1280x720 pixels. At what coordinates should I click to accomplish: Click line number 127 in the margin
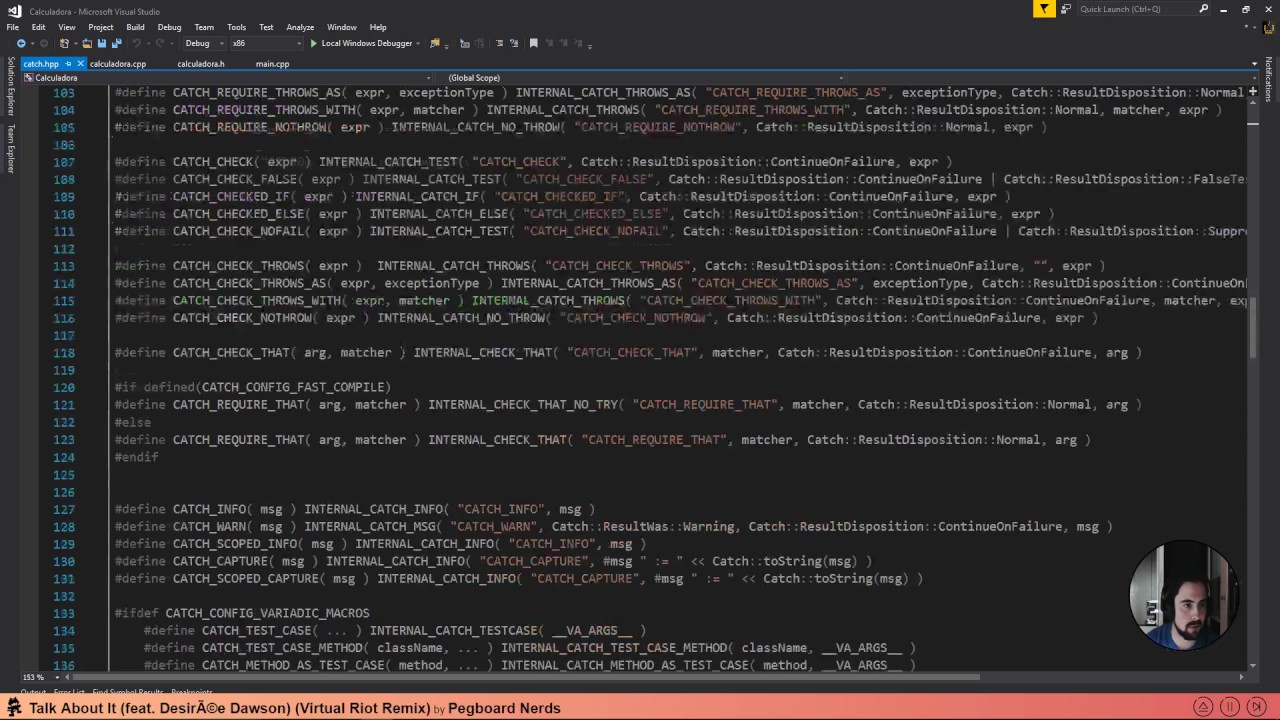(64, 510)
